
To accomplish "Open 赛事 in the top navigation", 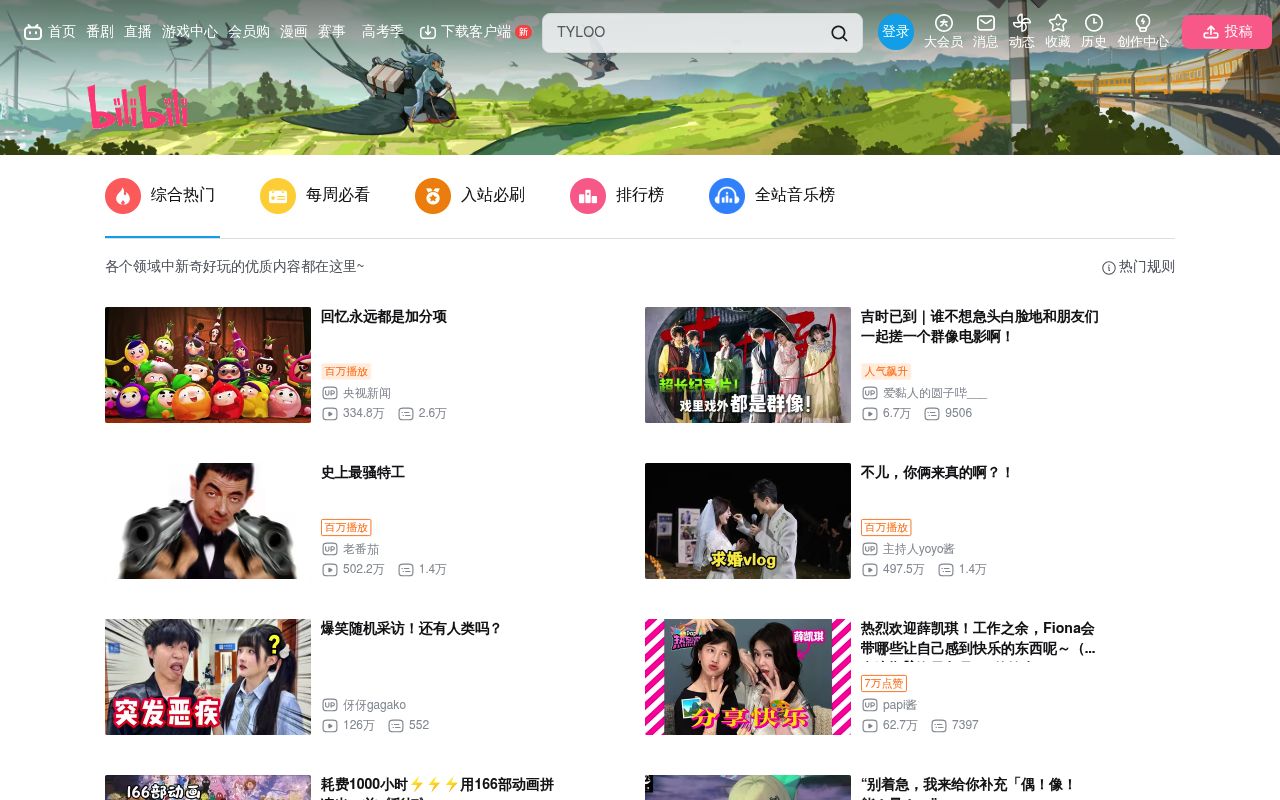I will tap(332, 32).
